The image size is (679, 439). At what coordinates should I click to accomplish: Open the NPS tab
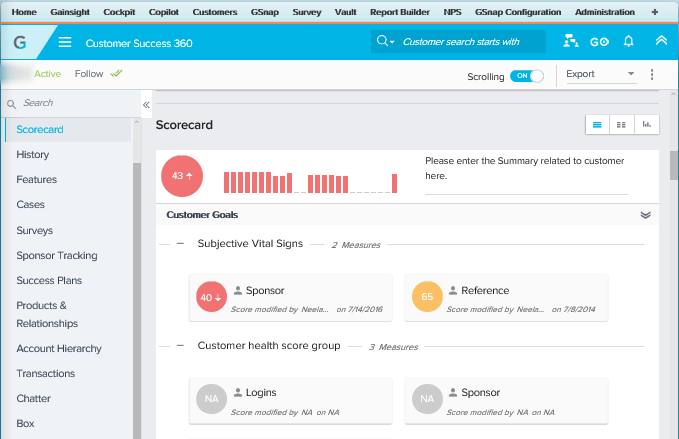click(452, 12)
